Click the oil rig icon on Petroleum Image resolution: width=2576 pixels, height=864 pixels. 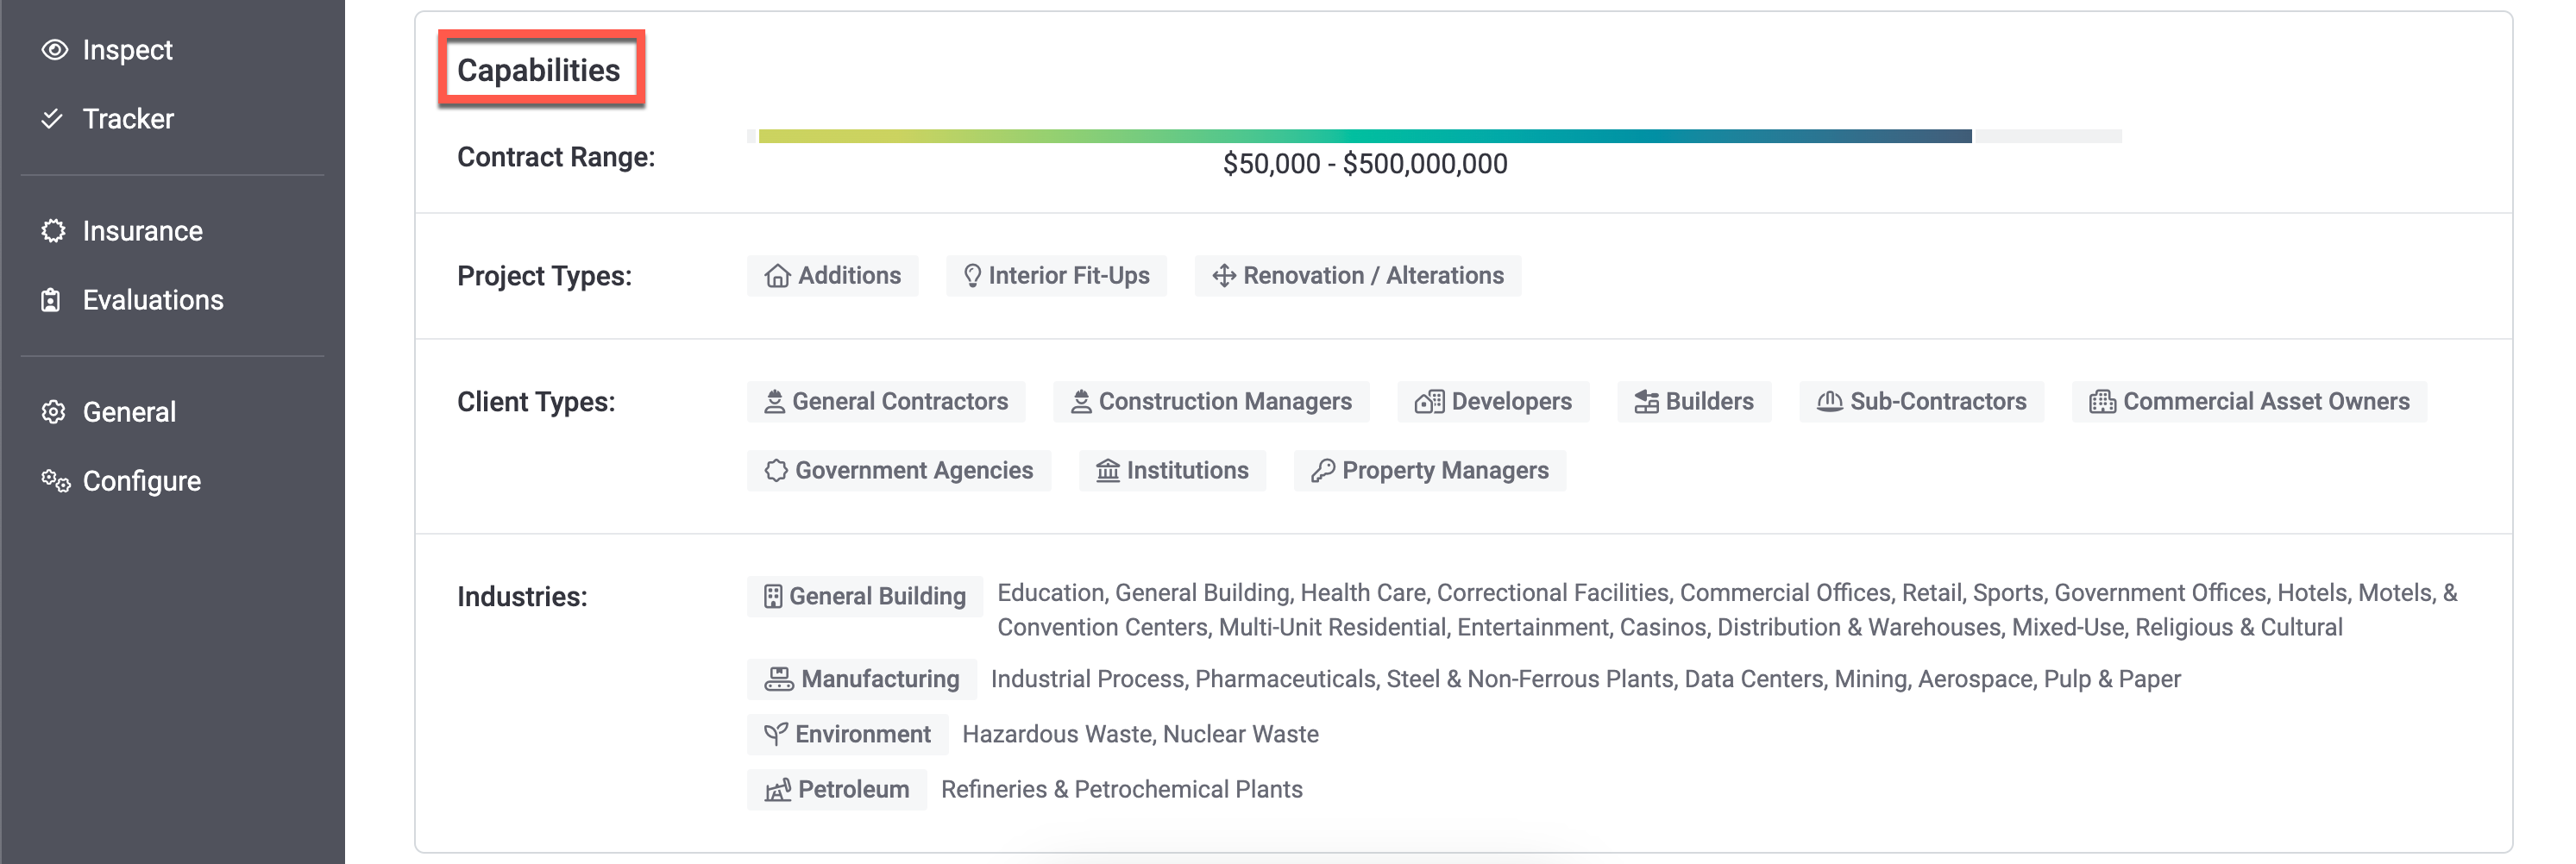(x=777, y=790)
